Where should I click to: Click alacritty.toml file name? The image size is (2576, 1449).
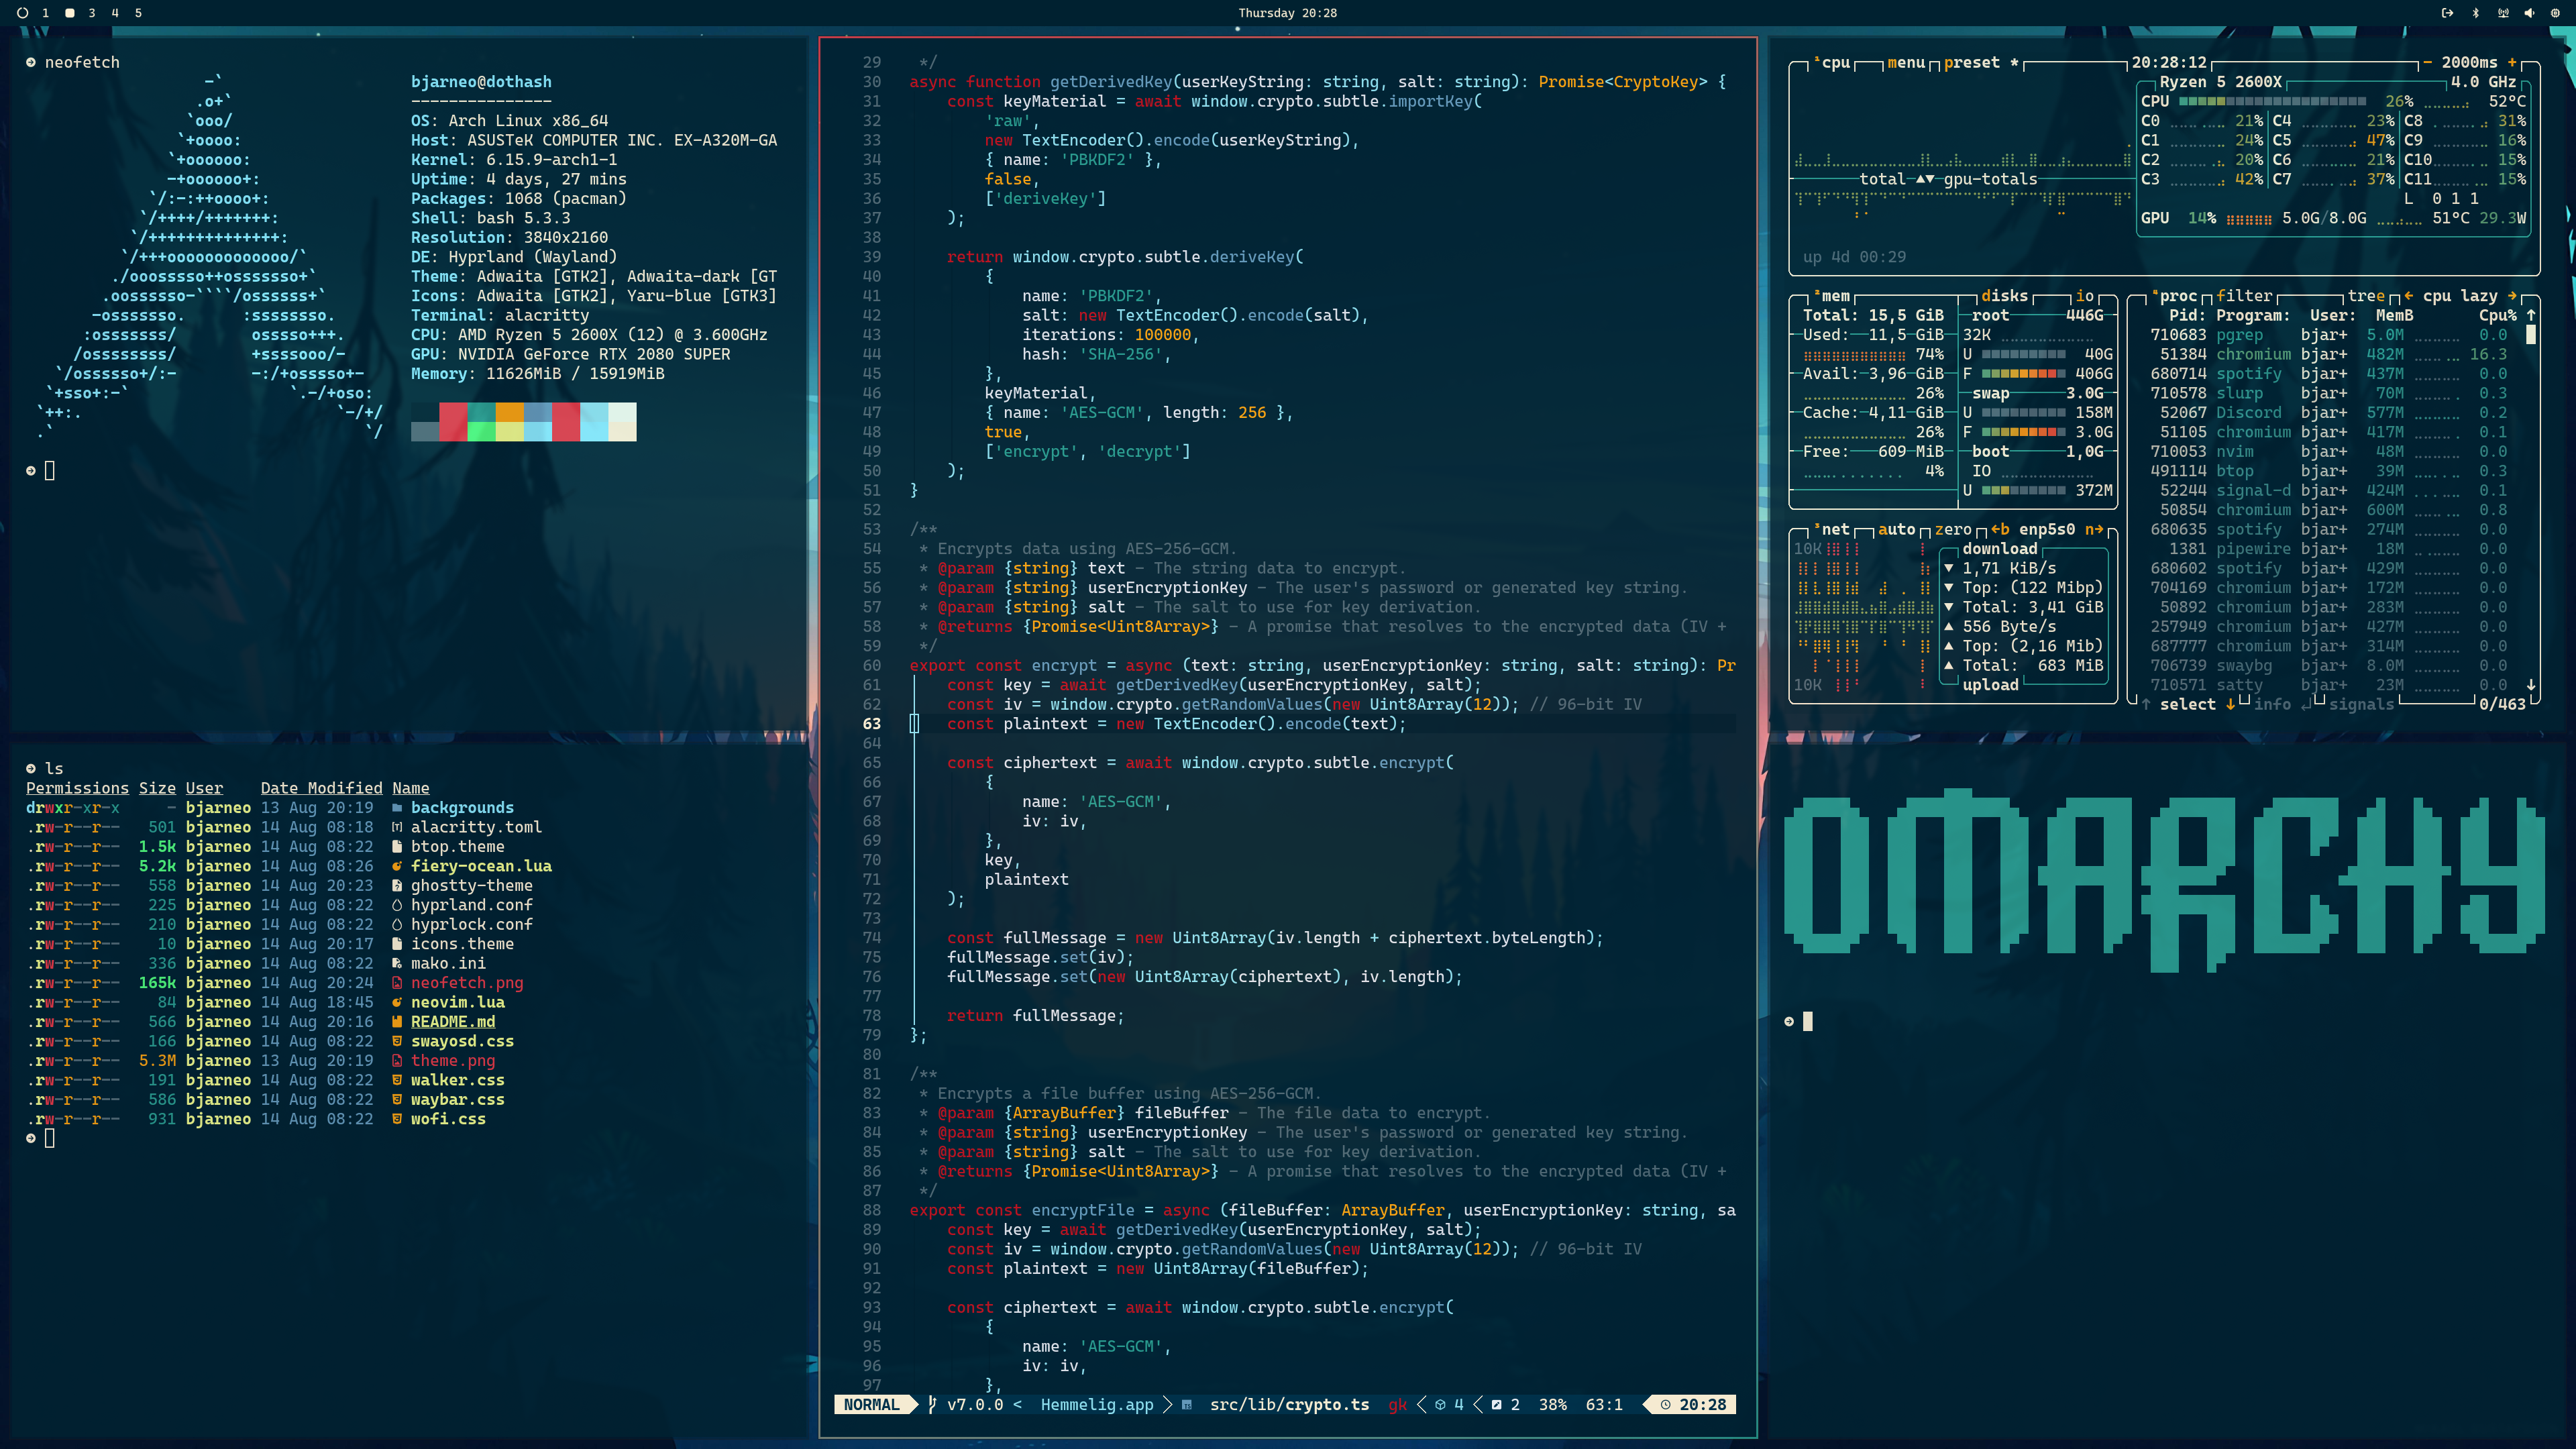point(476,827)
